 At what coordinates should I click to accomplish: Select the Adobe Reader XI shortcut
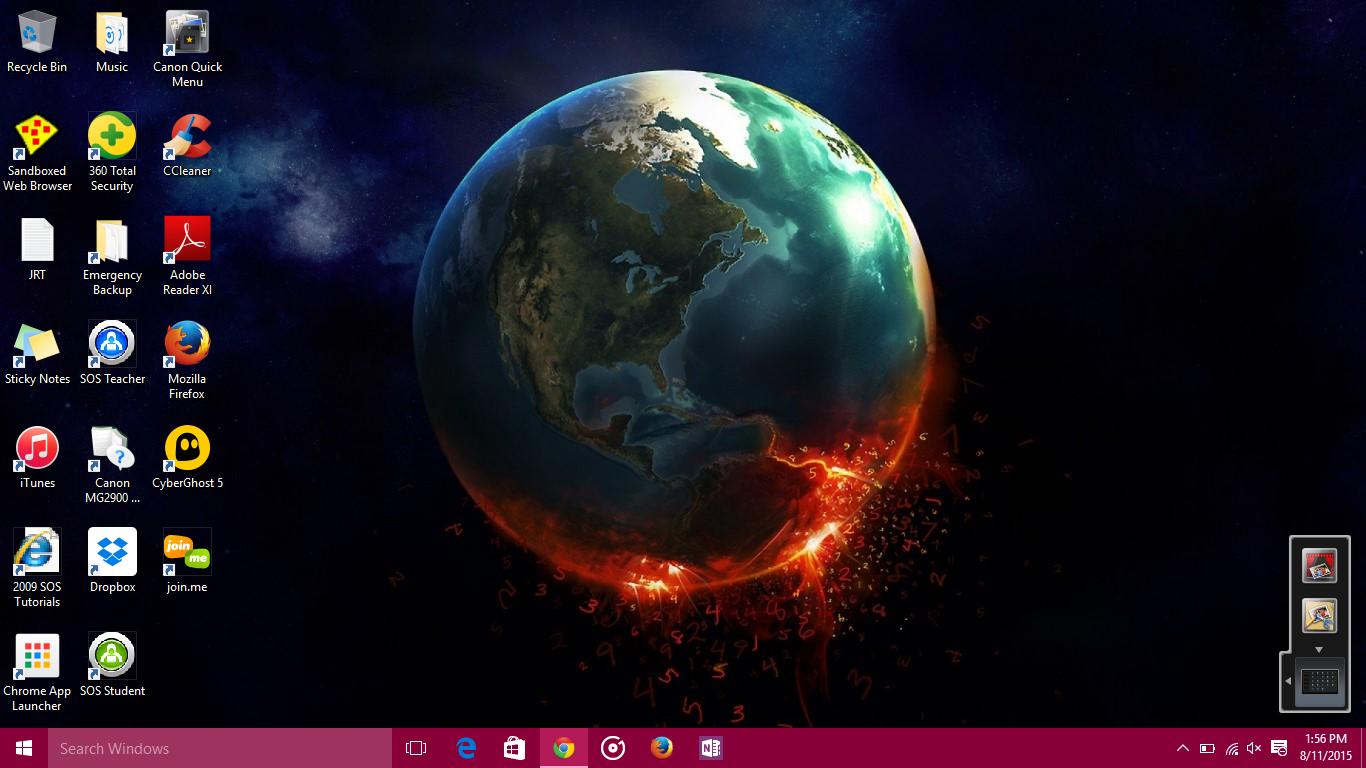(187, 257)
